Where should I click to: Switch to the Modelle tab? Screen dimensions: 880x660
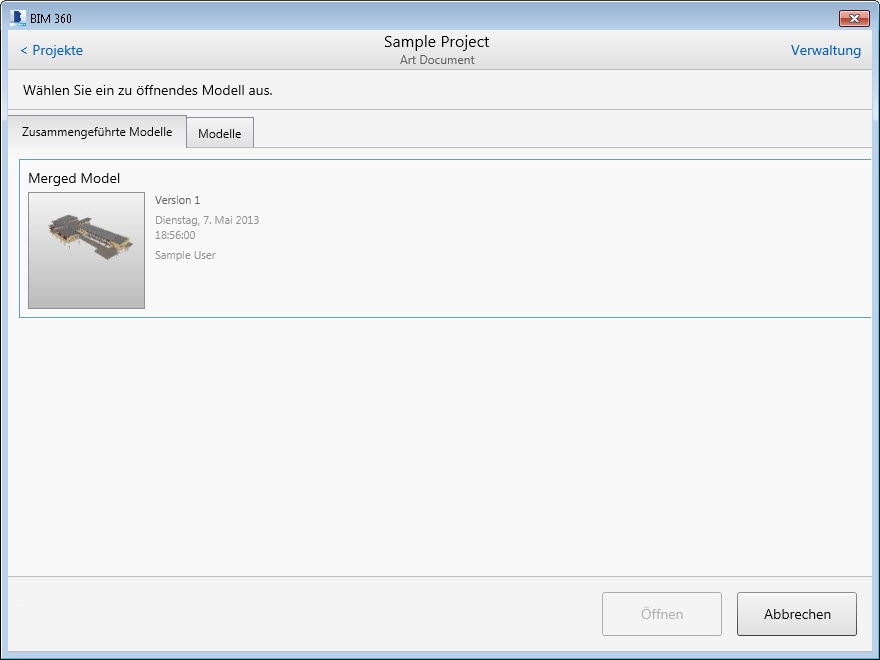pyautogui.click(x=219, y=134)
